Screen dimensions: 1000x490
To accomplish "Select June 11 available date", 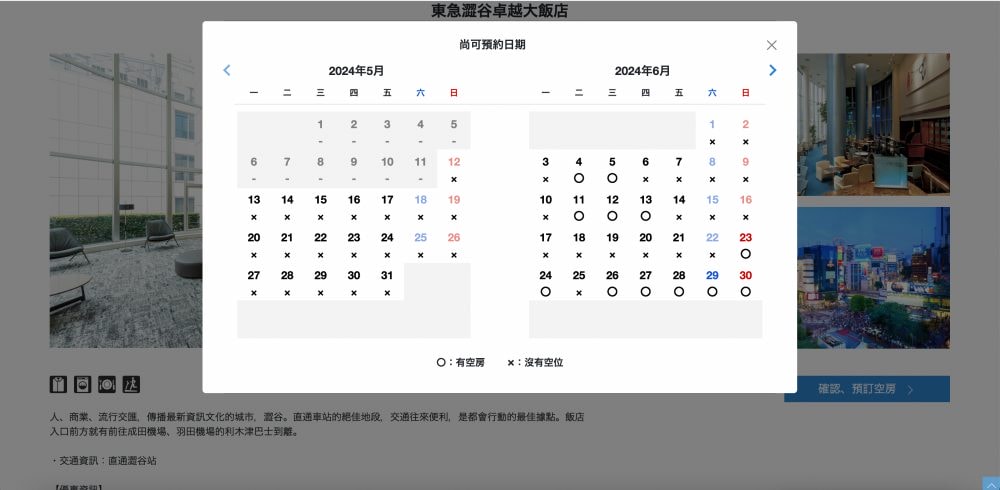I will (x=578, y=207).
